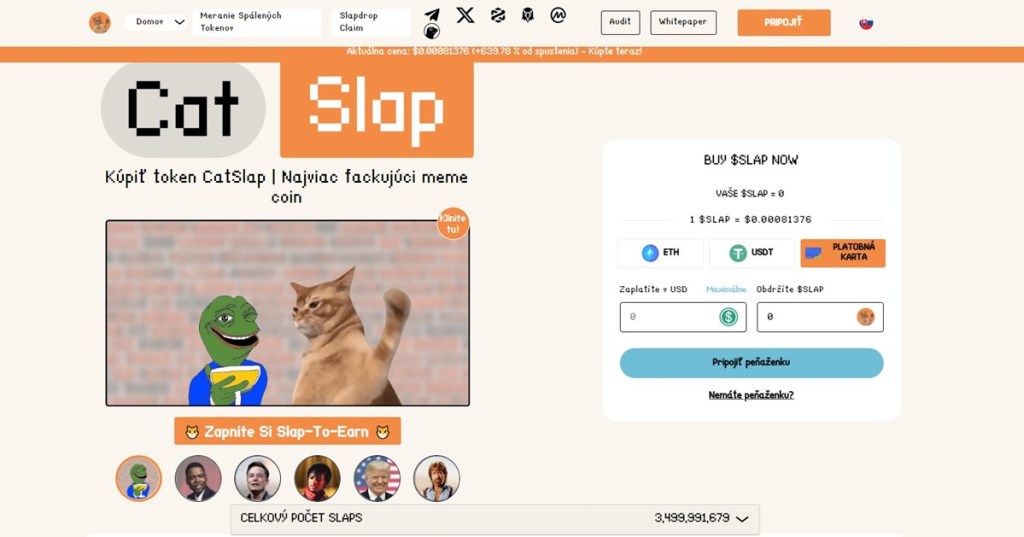Open the Slapdrop Claim menu item
1024x537 pixels.
coord(370,22)
